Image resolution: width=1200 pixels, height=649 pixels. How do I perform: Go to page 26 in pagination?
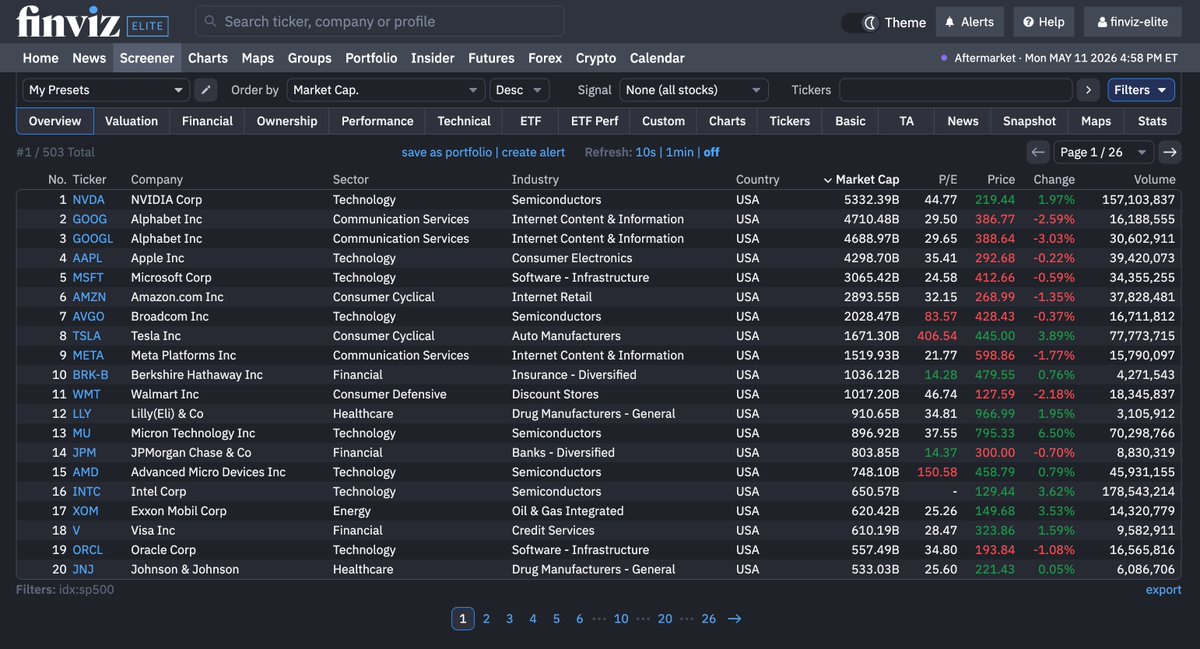pyautogui.click(x=709, y=619)
